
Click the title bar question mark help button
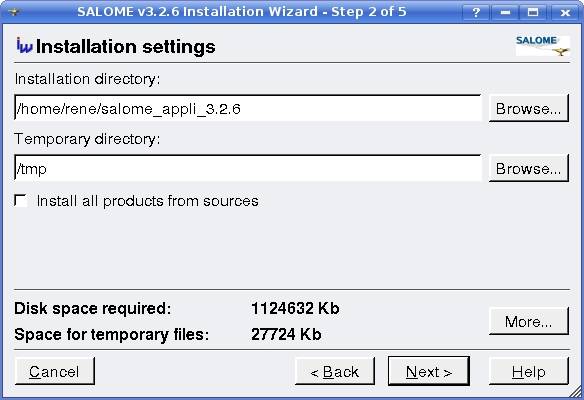pyautogui.click(x=476, y=13)
